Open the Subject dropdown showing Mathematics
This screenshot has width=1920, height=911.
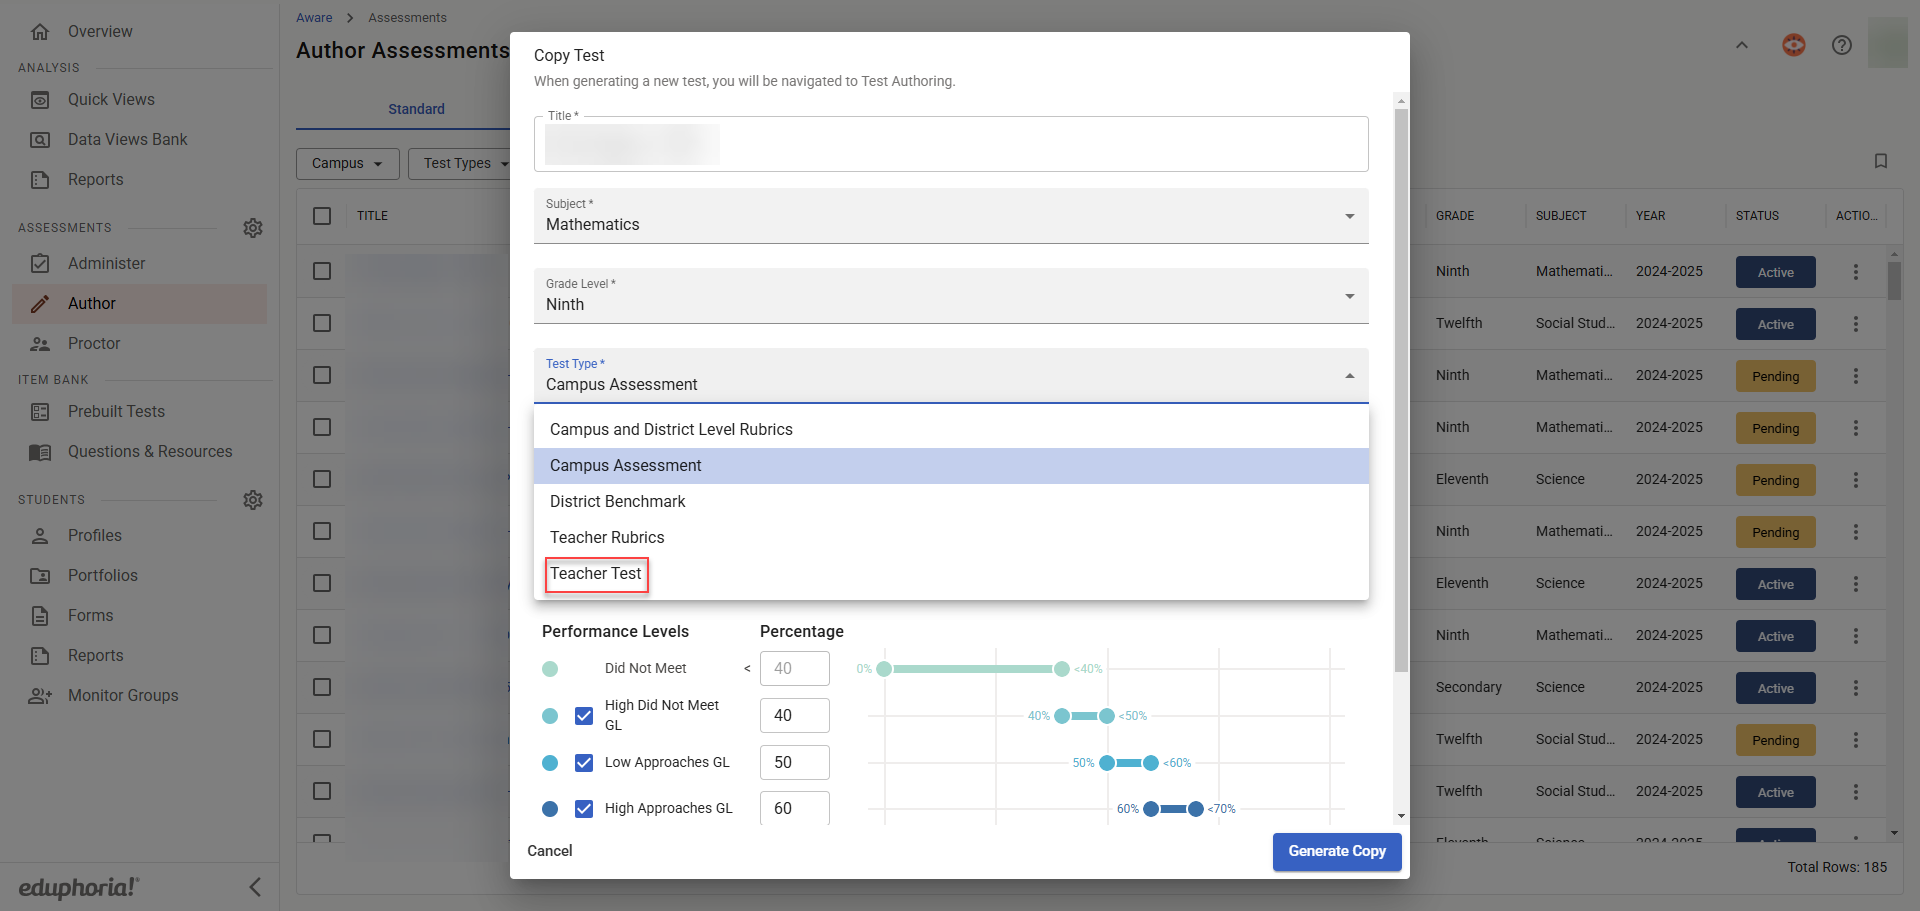pos(950,216)
